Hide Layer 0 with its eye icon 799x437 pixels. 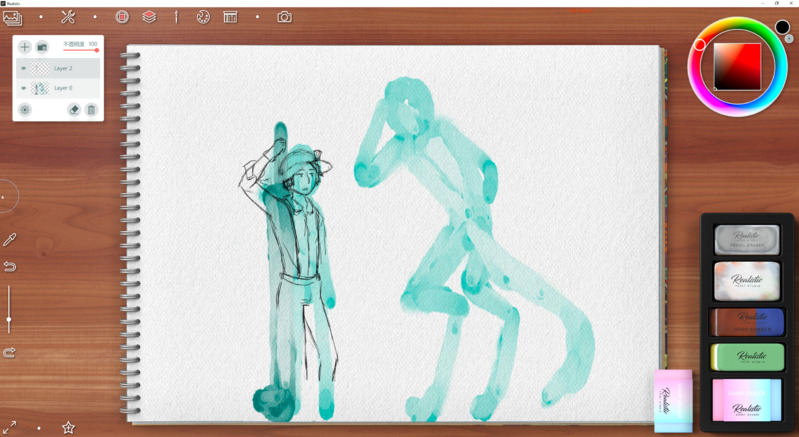[x=23, y=88]
